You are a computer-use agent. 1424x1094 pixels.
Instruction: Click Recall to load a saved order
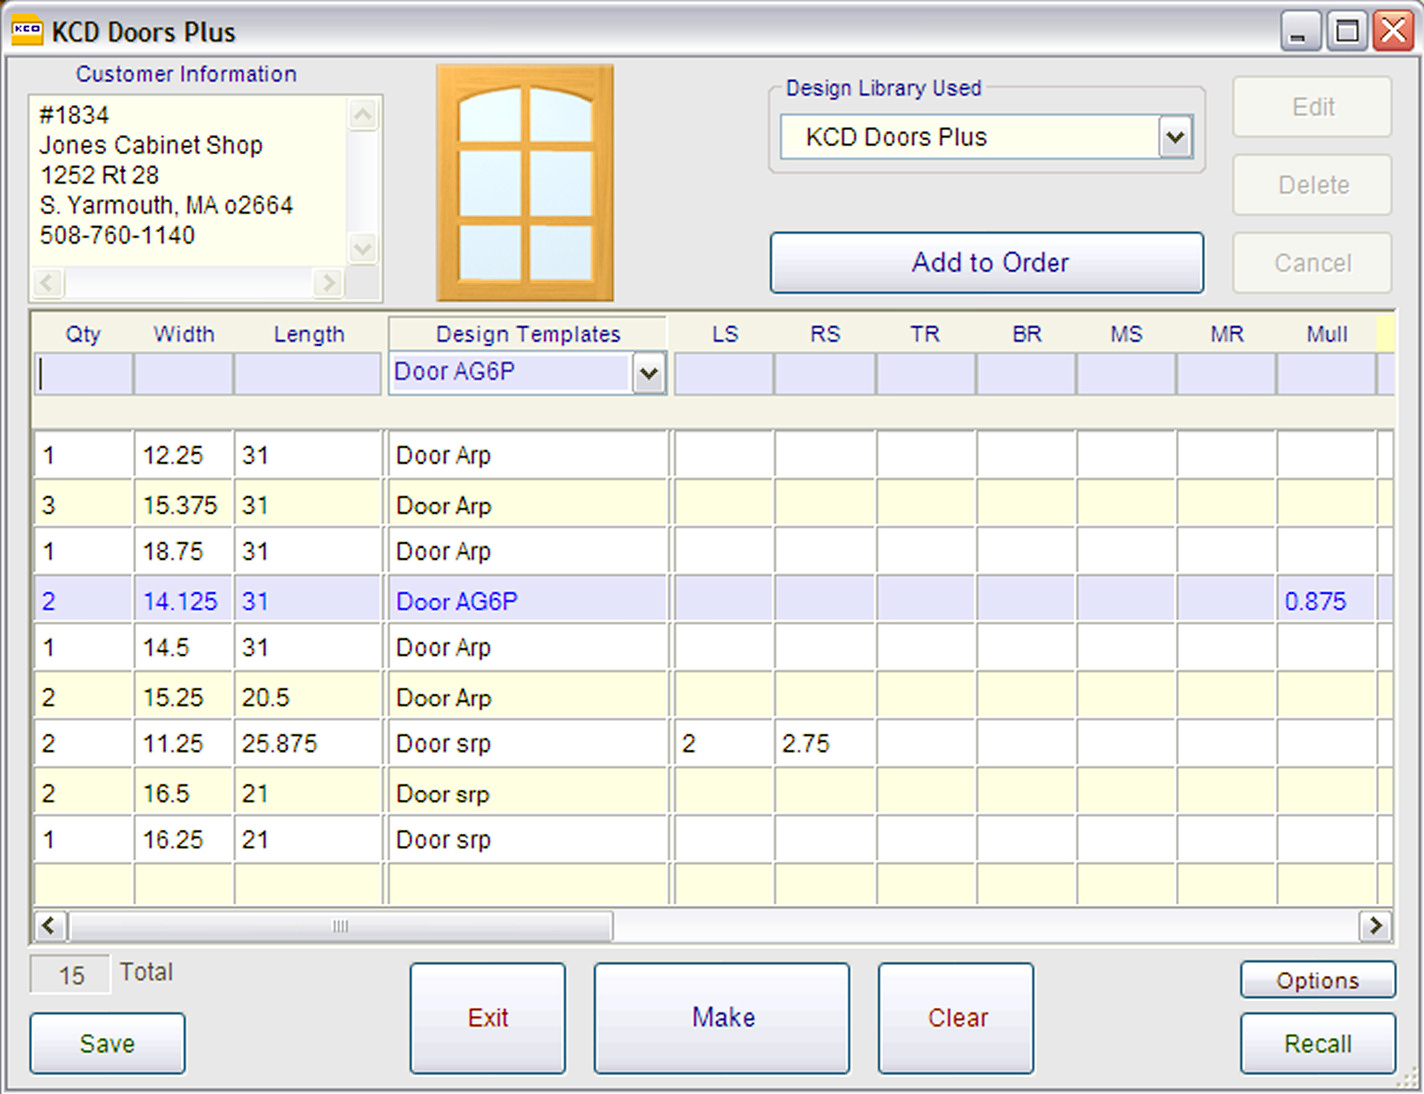(x=1316, y=1043)
